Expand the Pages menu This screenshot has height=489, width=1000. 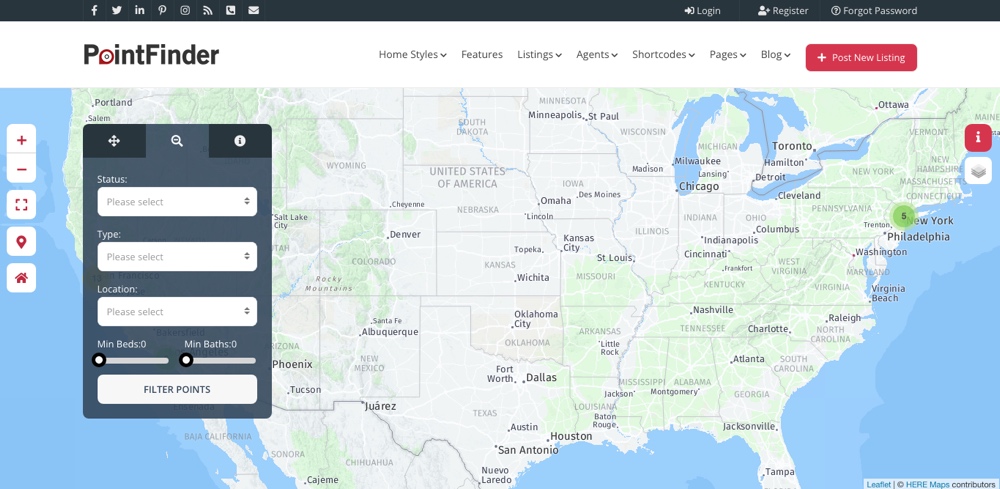tap(728, 55)
